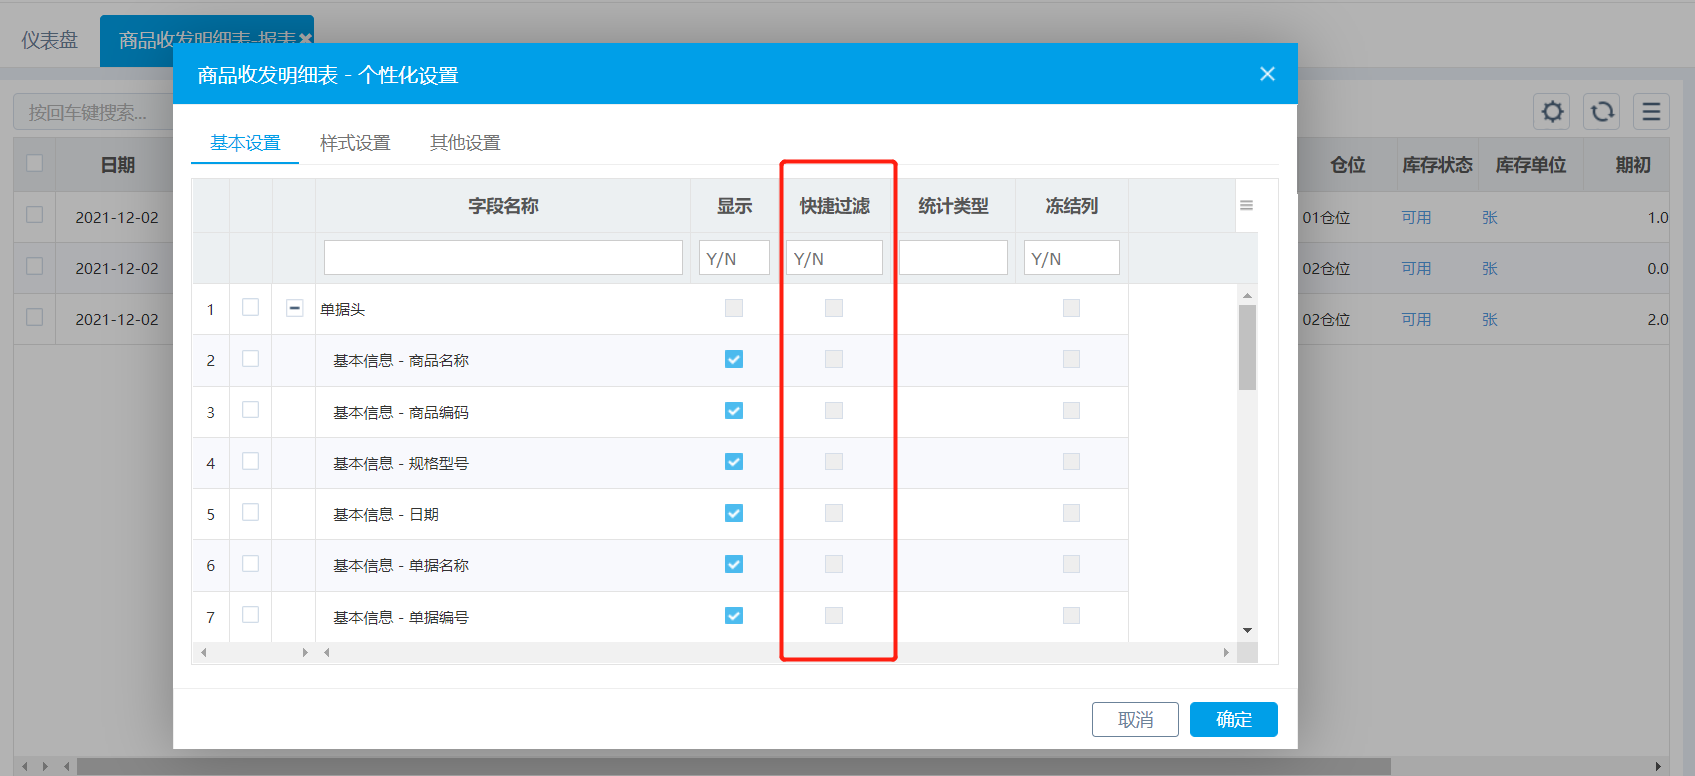The height and width of the screenshot is (776, 1695).
Task: Click background page horizontal scroll right arrow
Action: coord(1658,766)
